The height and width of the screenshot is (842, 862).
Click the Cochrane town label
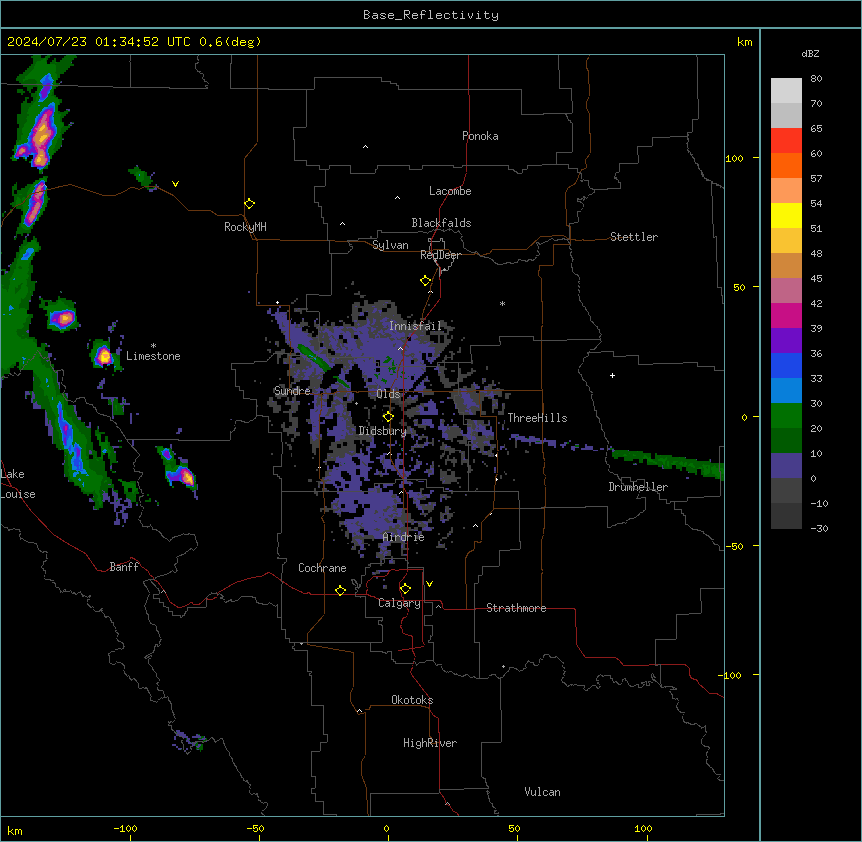pyautogui.click(x=322, y=568)
